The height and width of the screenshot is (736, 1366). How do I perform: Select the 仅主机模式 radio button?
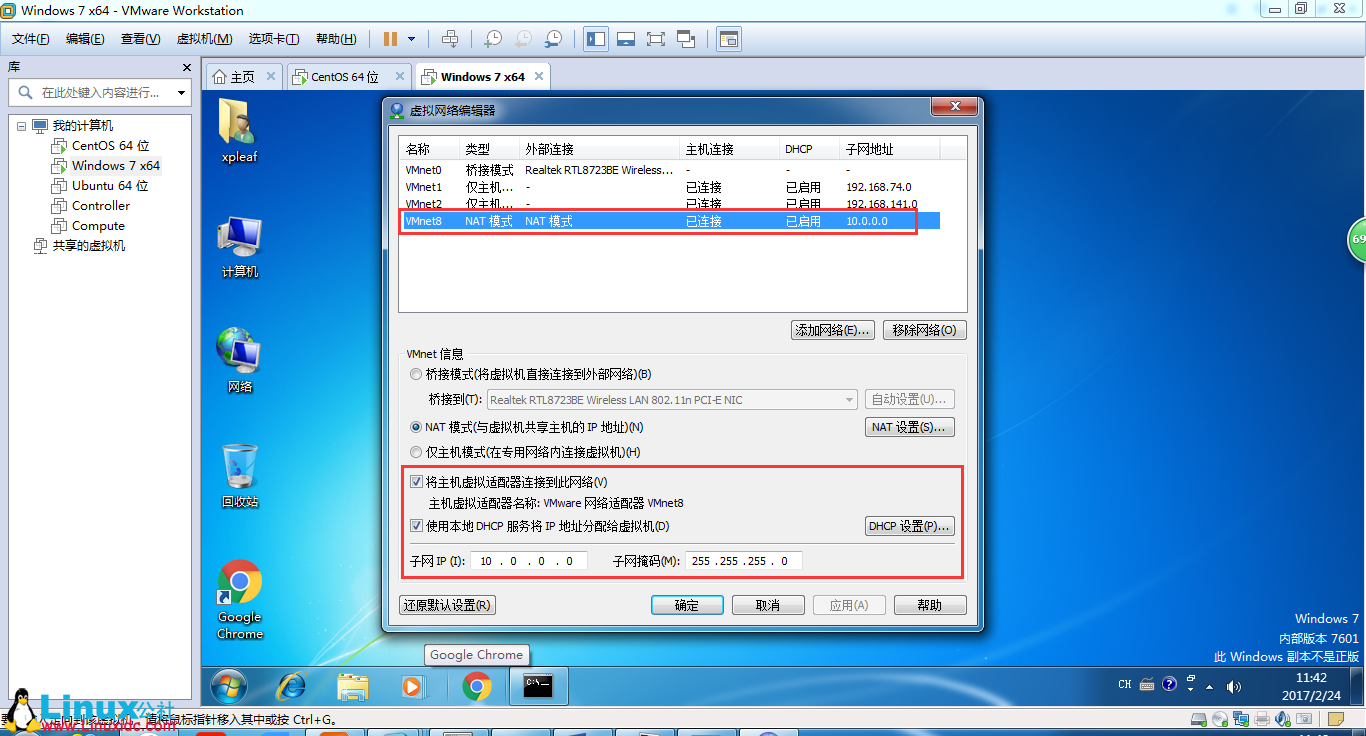coord(416,452)
